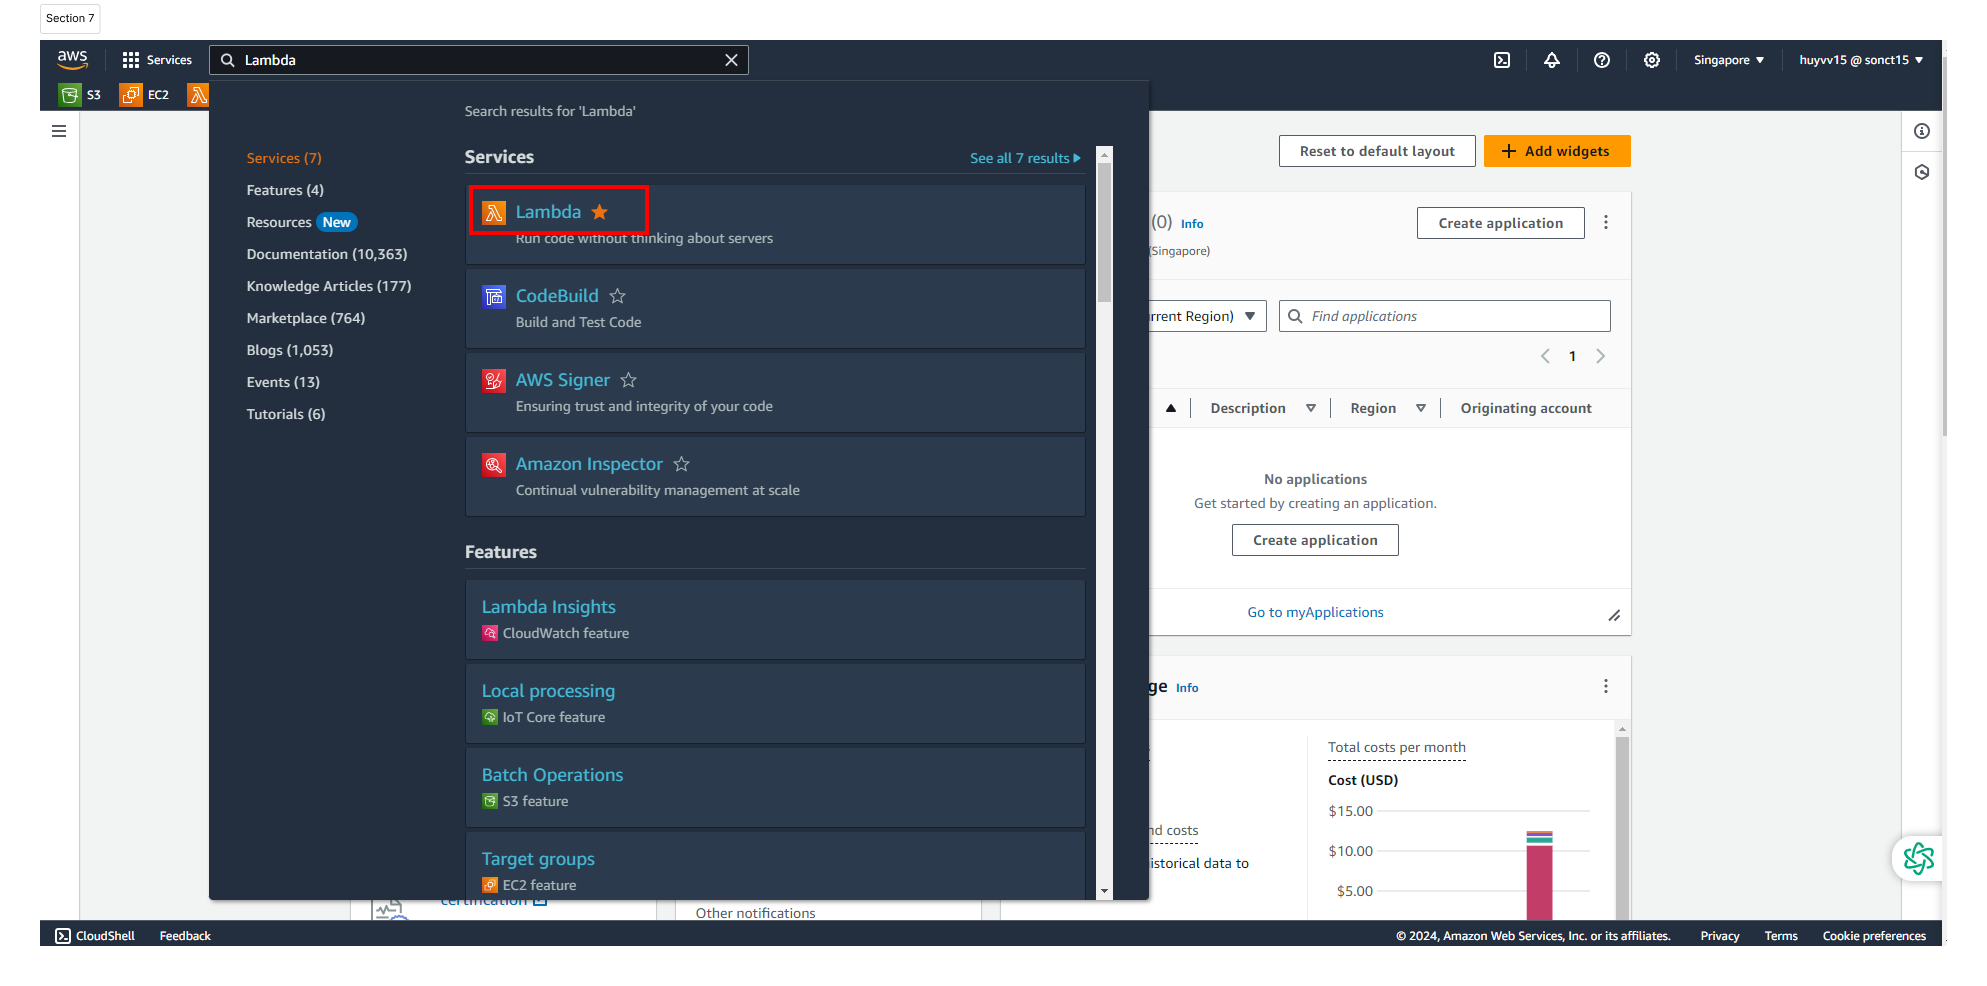Image resolution: width=1987 pixels, height=986 pixels.
Task: Click the myApplications widget resize handle
Action: coord(1614,616)
